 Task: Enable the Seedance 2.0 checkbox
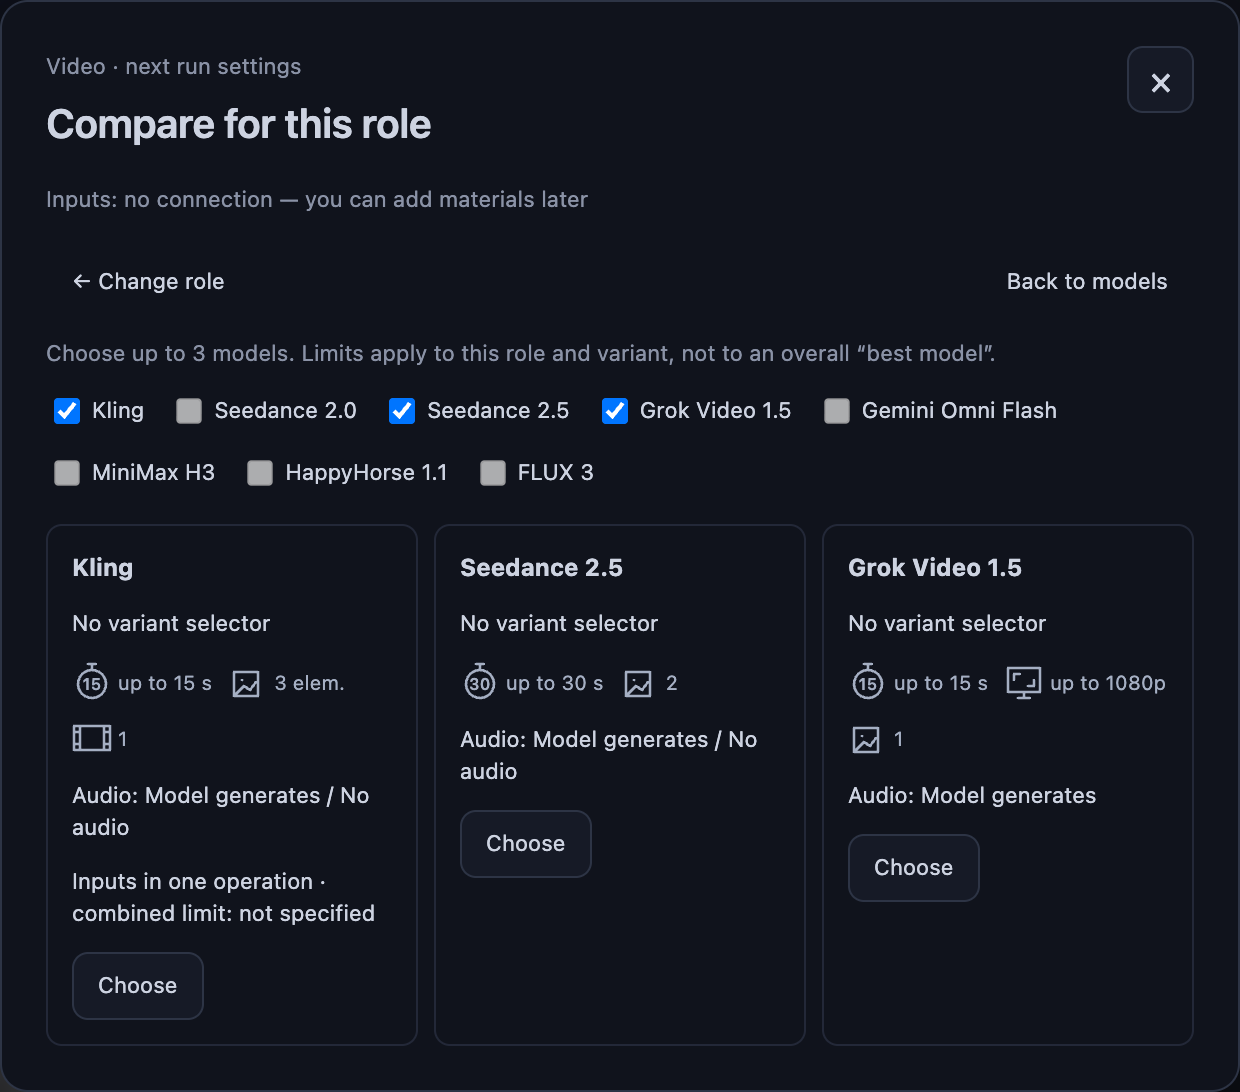189,411
